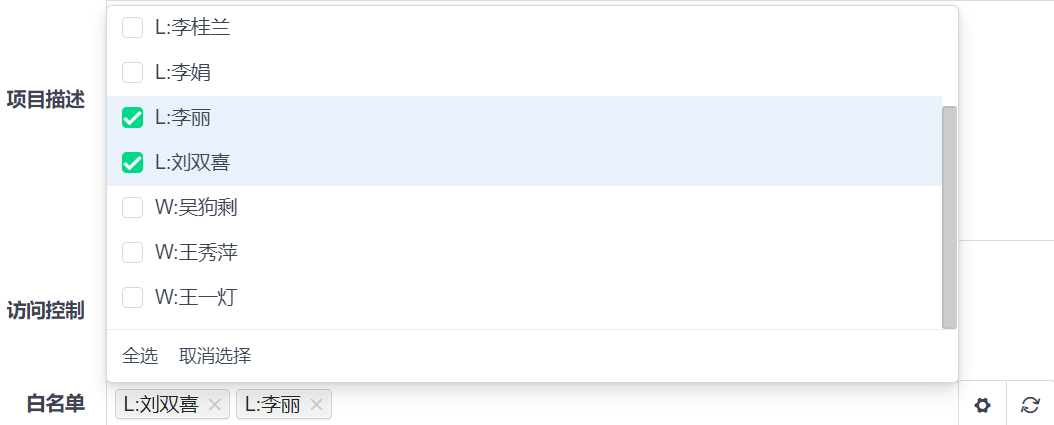Viewport: 1054px width, 425px height.
Task: Uncheck the L:刘双喜 checkbox
Action: click(x=132, y=163)
